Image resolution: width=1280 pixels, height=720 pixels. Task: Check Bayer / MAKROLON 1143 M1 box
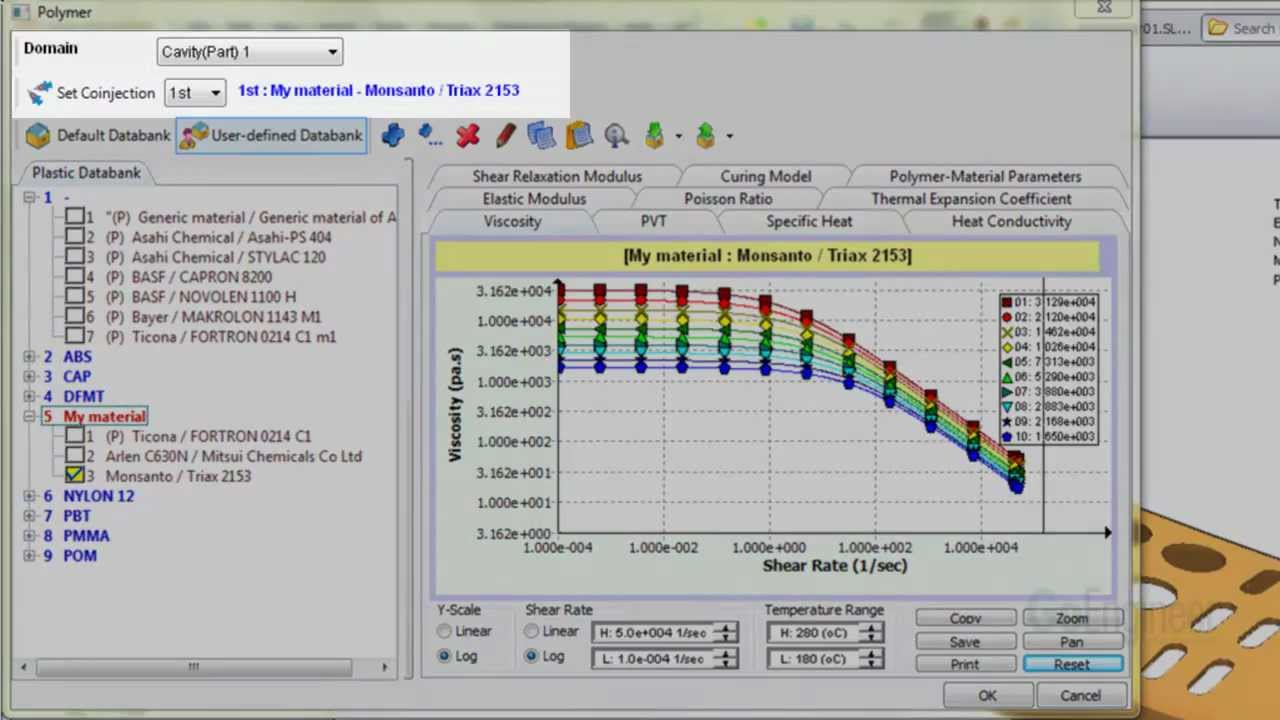point(75,317)
